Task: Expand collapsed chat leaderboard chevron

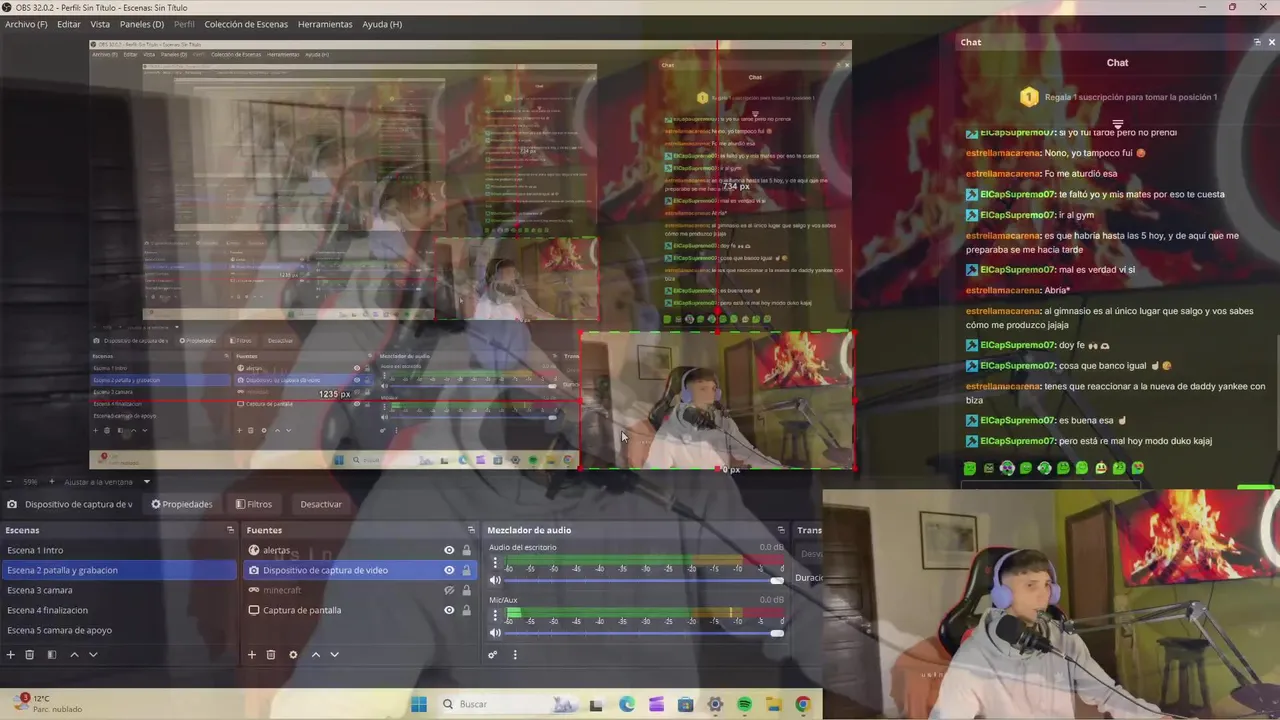Action: click(x=1118, y=124)
